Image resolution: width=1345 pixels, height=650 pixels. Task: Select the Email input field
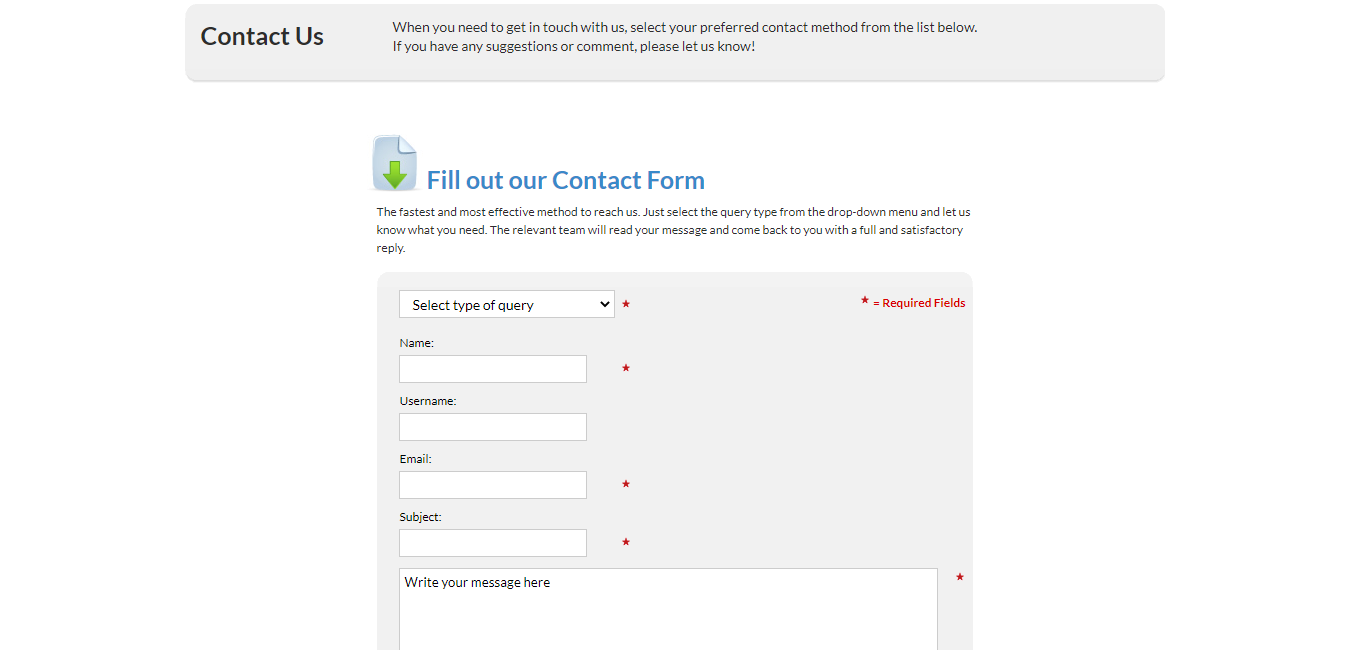pyautogui.click(x=492, y=485)
